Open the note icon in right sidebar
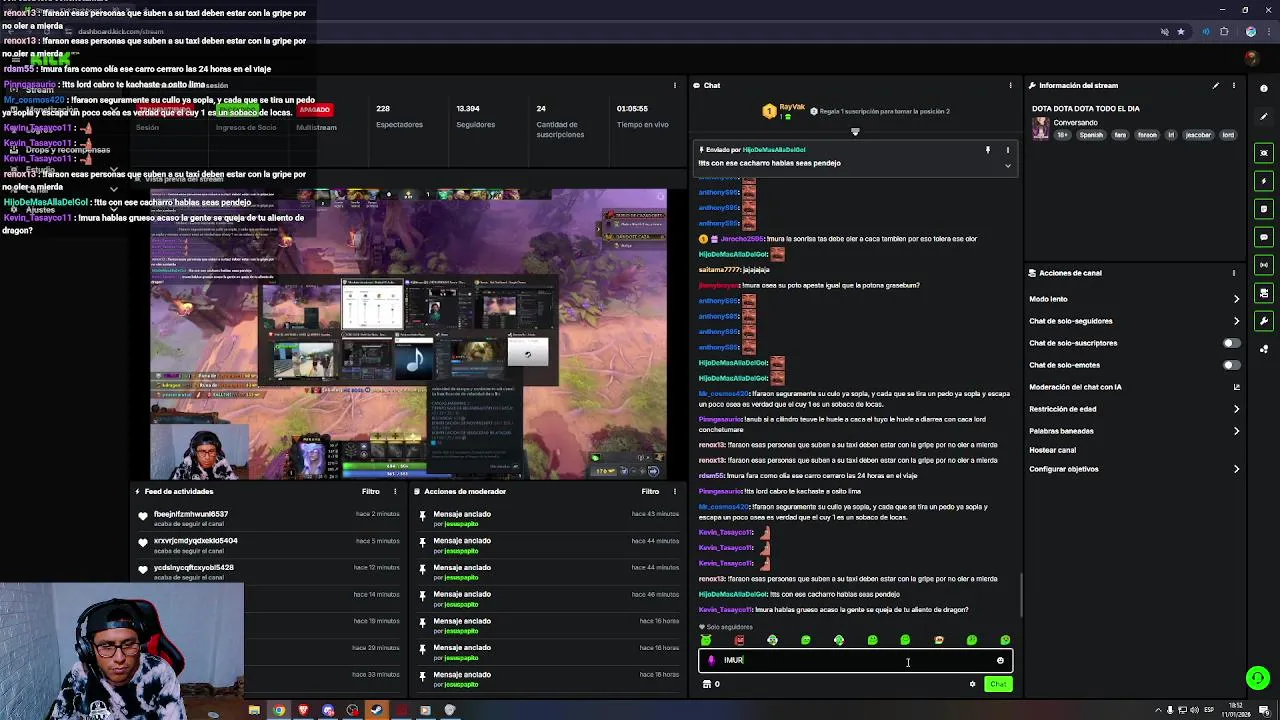The height and width of the screenshot is (720, 1280). 1264,209
